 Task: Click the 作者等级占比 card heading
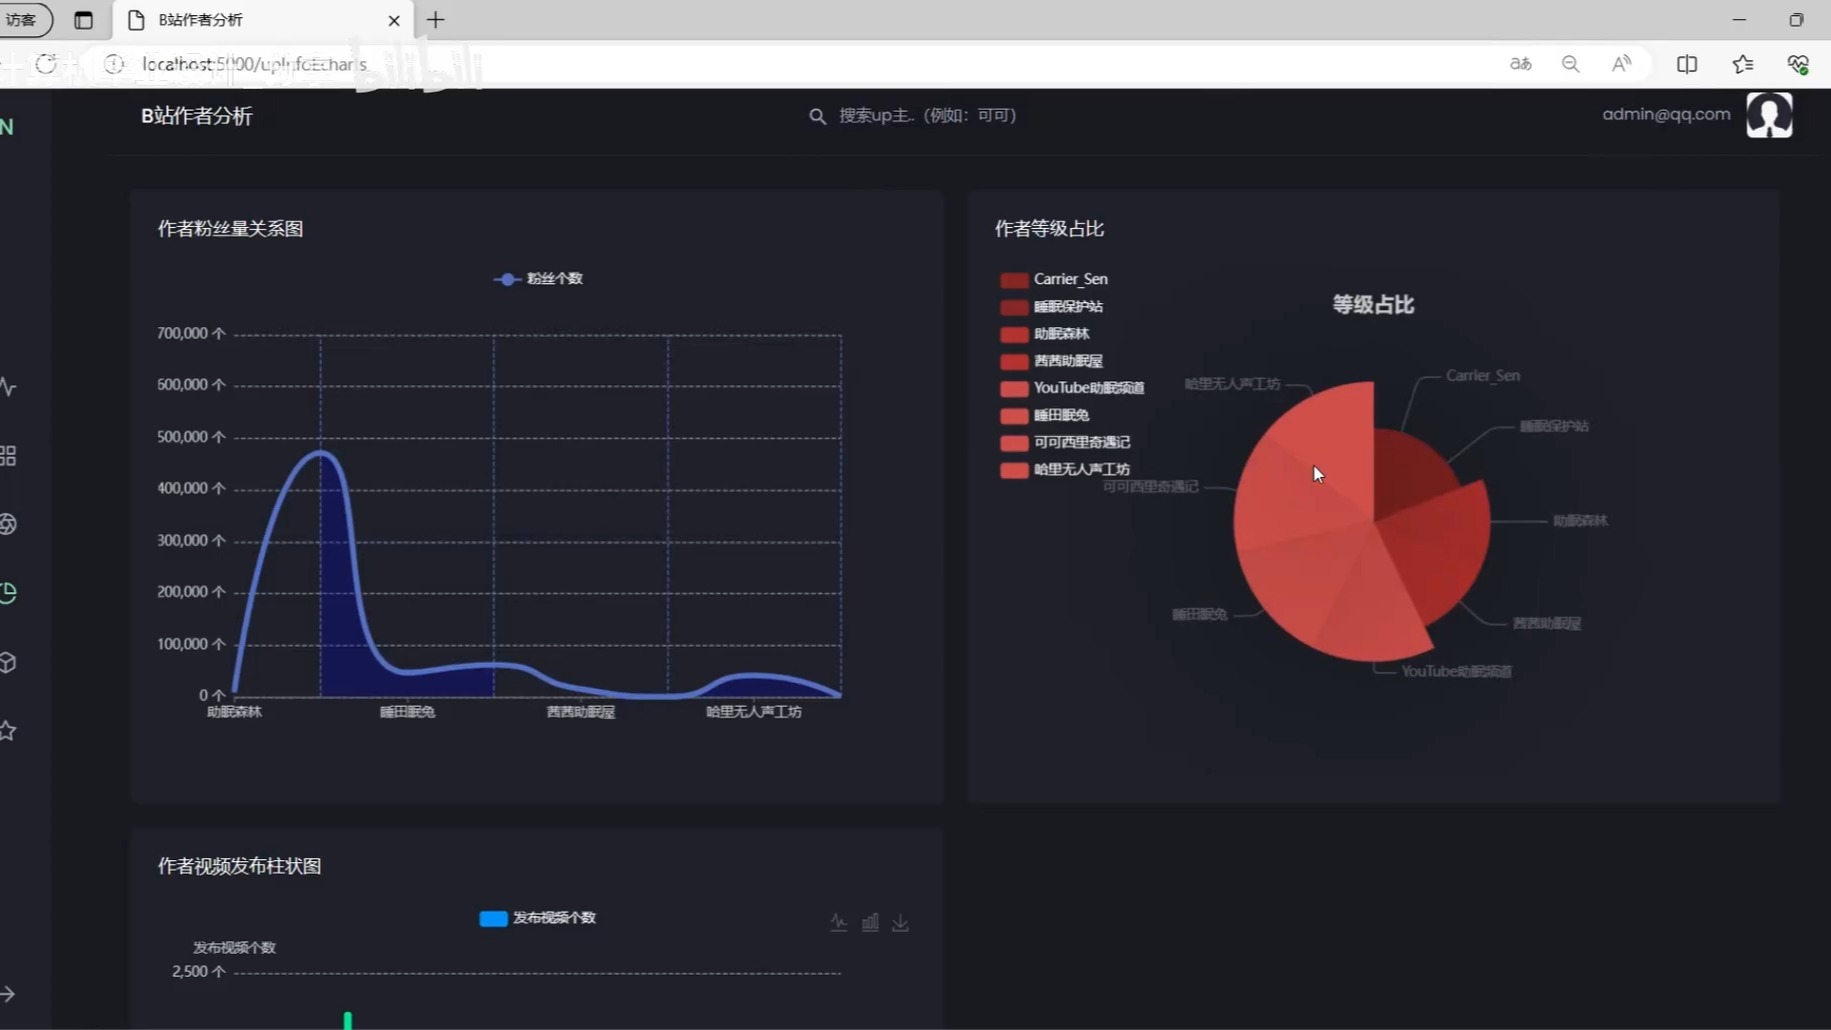(x=1049, y=229)
